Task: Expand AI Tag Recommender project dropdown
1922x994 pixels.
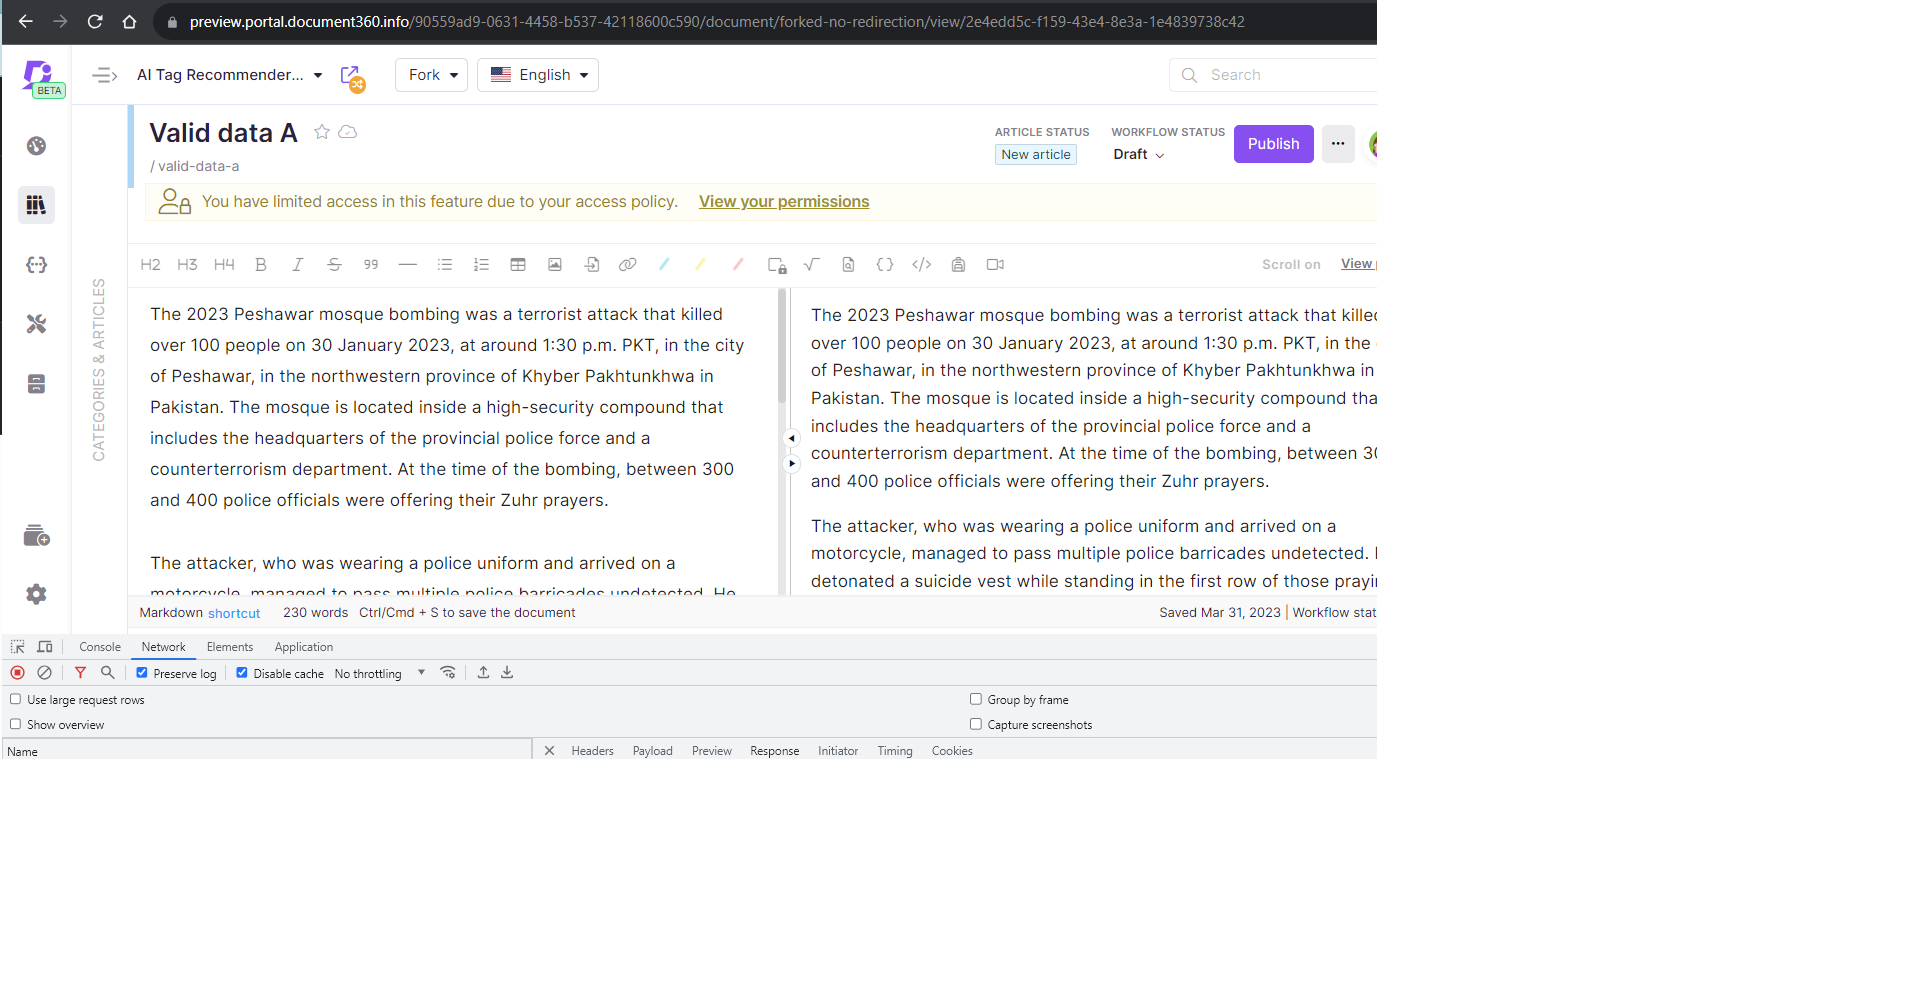Action: point(230,75)
